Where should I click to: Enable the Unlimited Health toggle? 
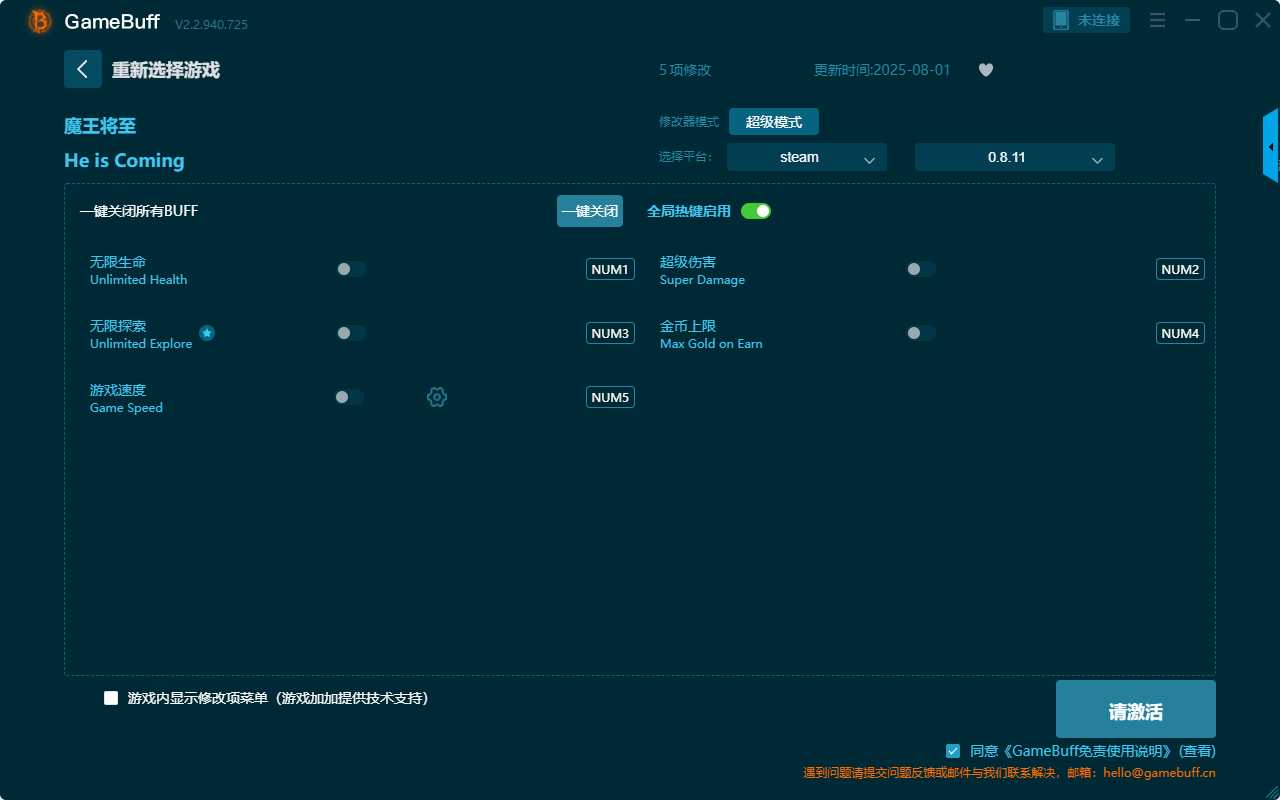point(351,269)
